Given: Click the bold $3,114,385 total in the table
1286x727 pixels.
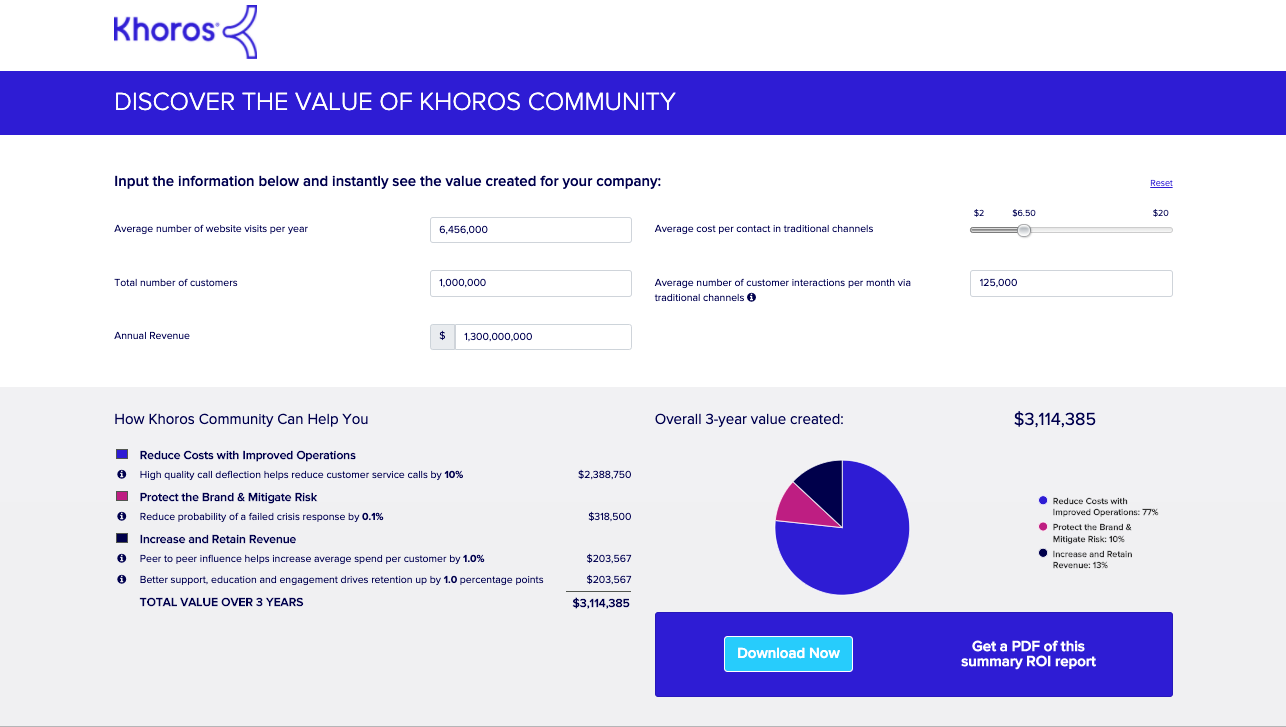Looking at the screenshot, I should pos(601,603).
